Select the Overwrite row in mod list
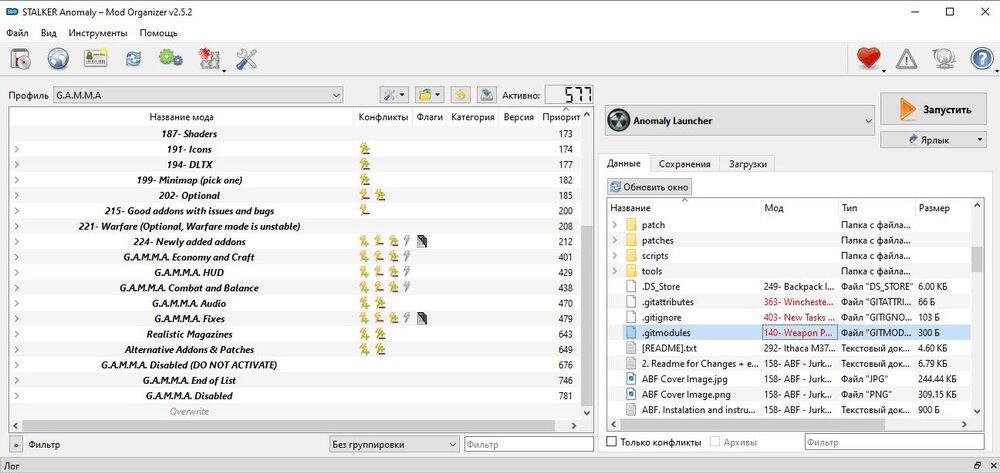The width and height of the screenshot is (1000, 474). (297, 411)
